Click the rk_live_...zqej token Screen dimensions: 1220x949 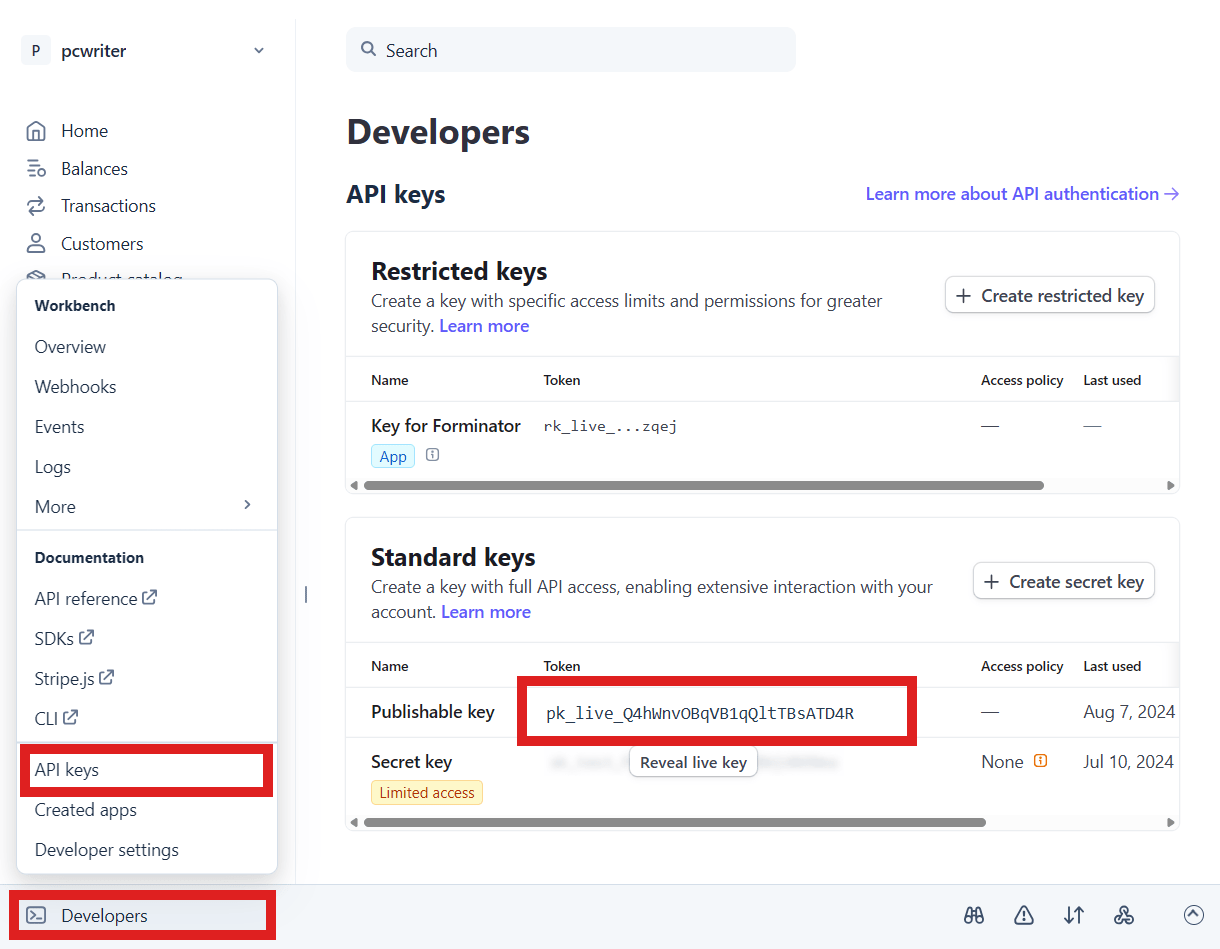click(x=610, y=426)
